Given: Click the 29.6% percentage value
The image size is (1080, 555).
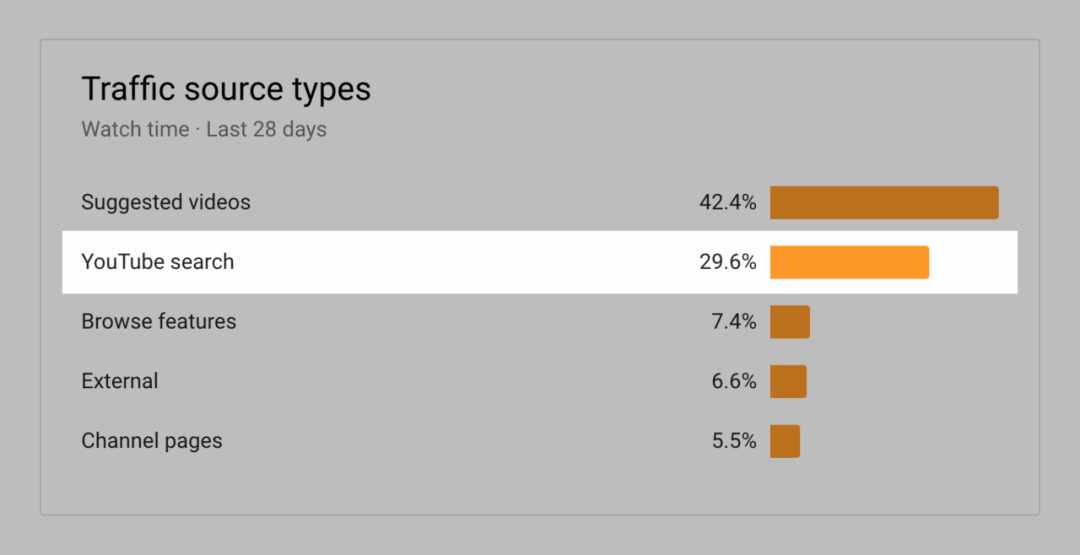Looking at the screenshot, I should pyautogui.click(x=727, y=262).
